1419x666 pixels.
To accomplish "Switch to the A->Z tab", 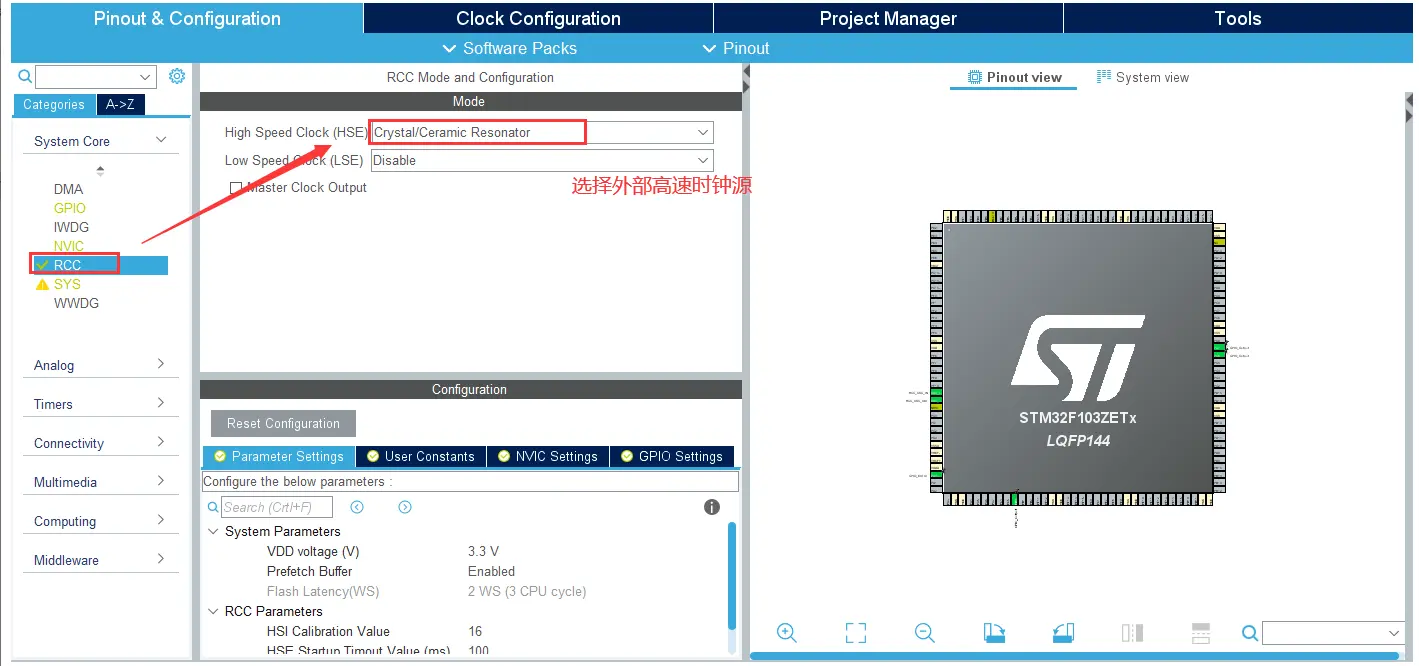I will tap(120, 104).
